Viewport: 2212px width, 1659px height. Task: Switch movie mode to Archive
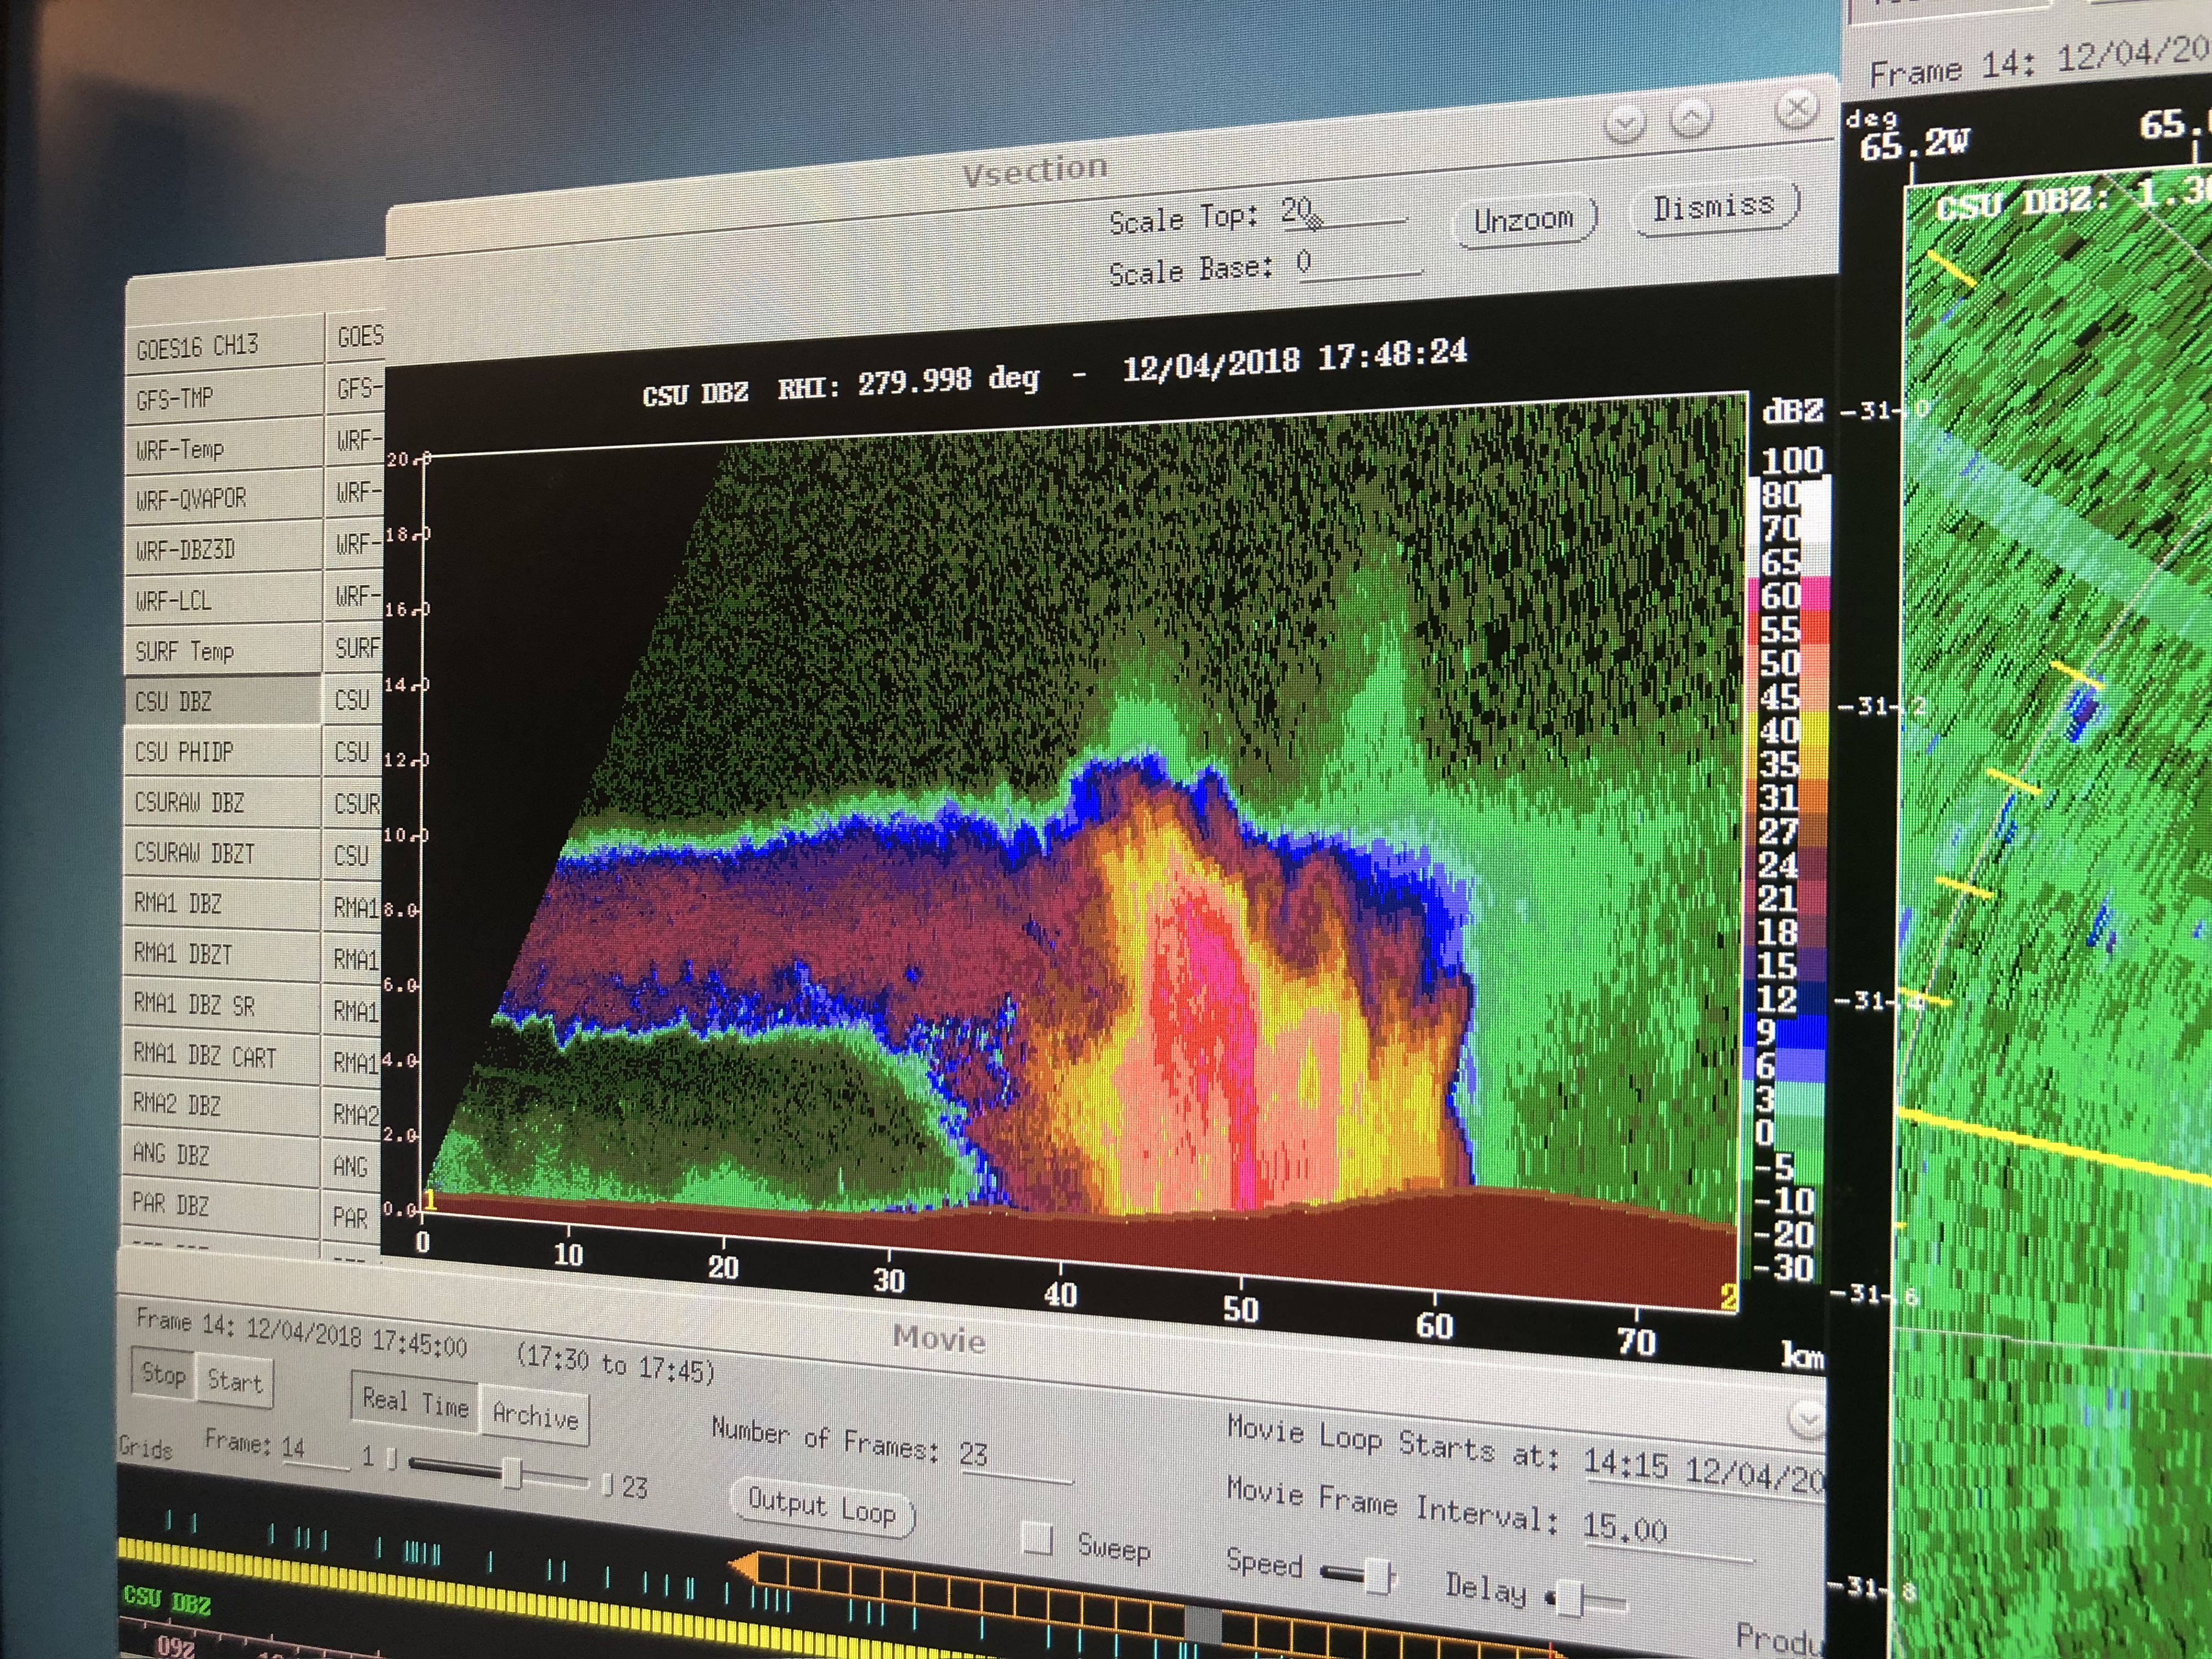(535, 1416)
